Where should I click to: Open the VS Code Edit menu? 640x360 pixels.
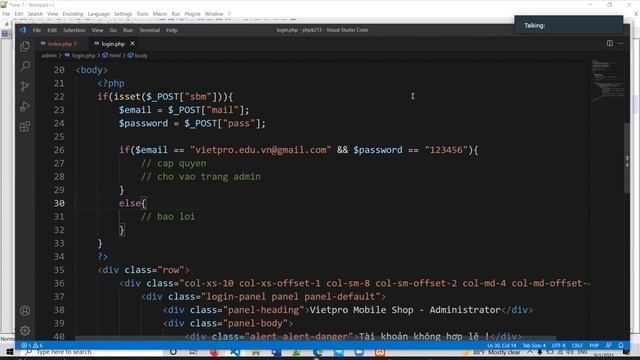click(52, 30)
